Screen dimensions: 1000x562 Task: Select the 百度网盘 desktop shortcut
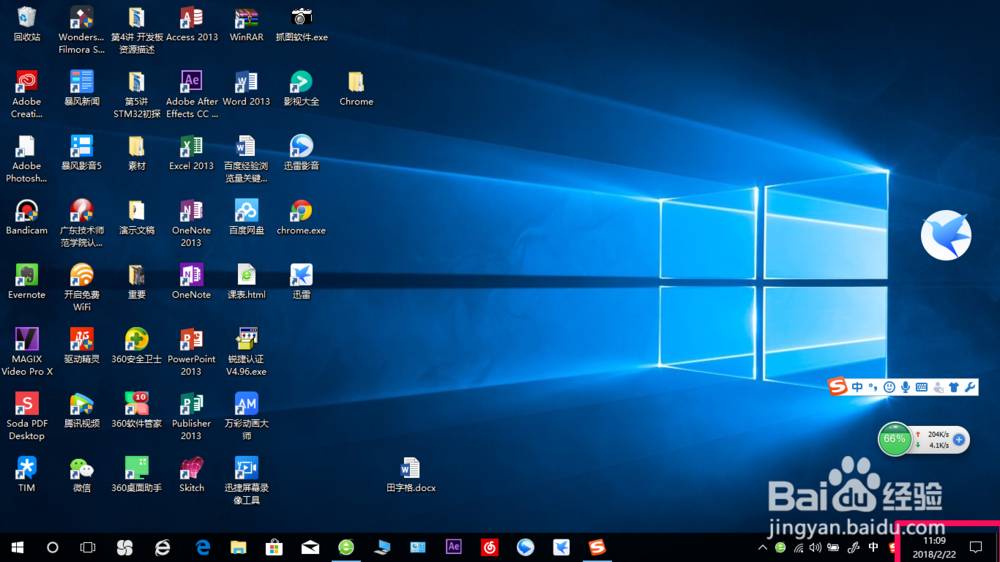pos(246,218)
